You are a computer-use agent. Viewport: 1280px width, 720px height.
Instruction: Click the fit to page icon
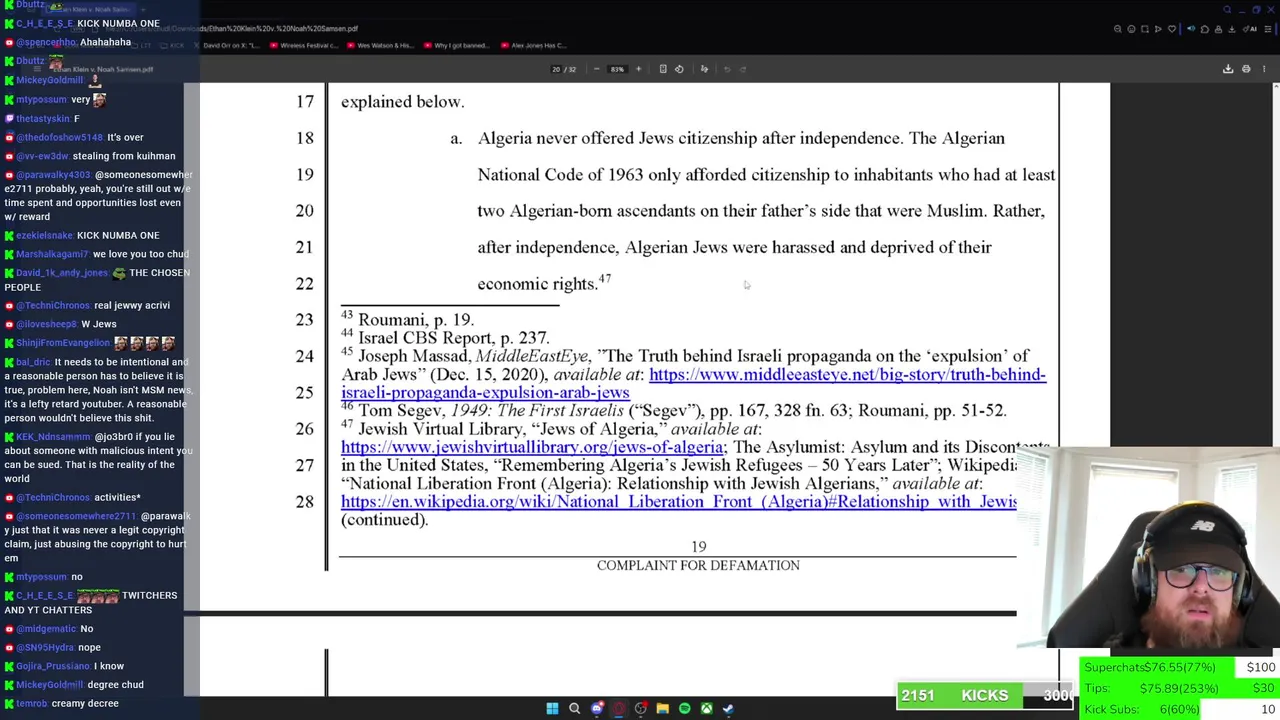(x=663, y=69)
